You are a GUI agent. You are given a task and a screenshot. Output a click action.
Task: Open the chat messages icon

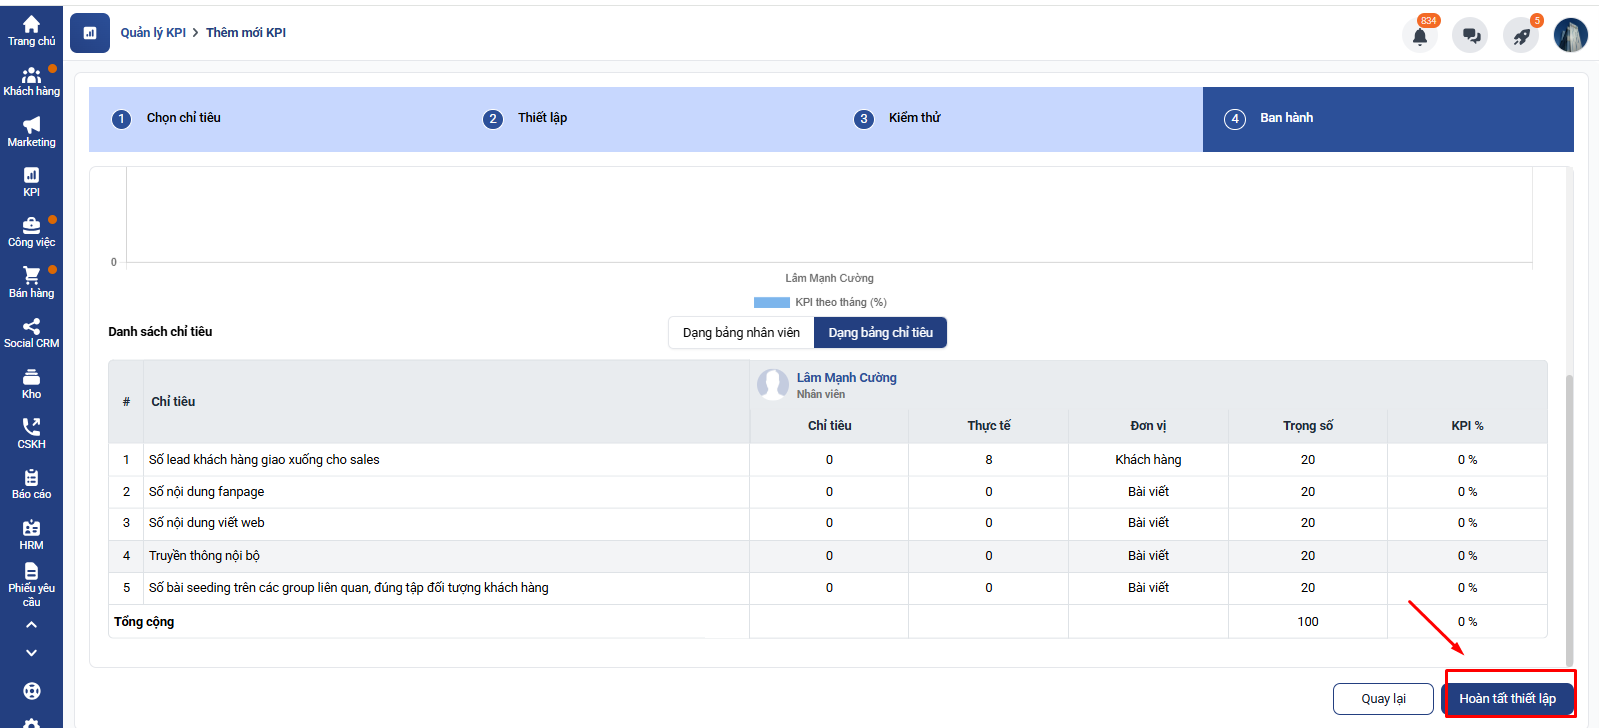tap(1470, 36)
